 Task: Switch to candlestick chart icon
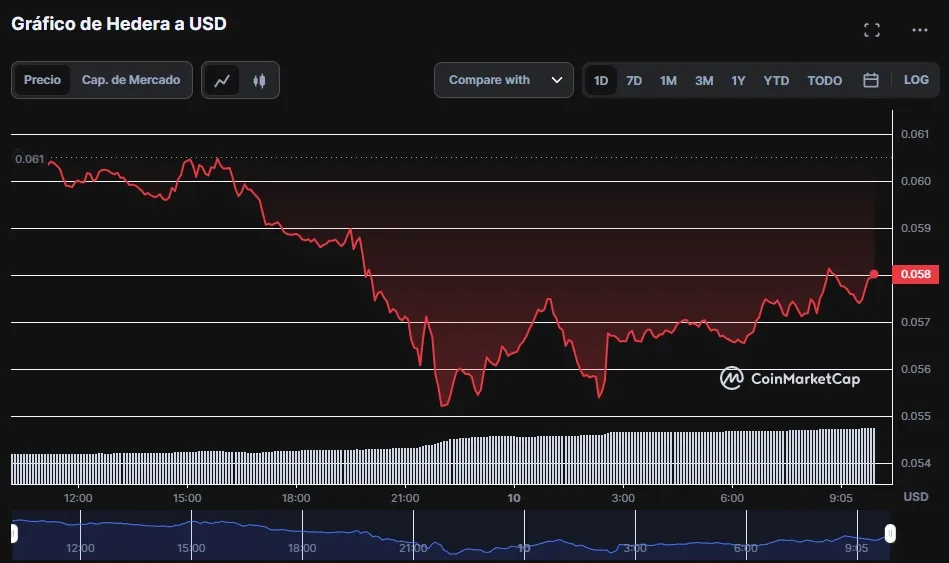[x=259, y=80]
